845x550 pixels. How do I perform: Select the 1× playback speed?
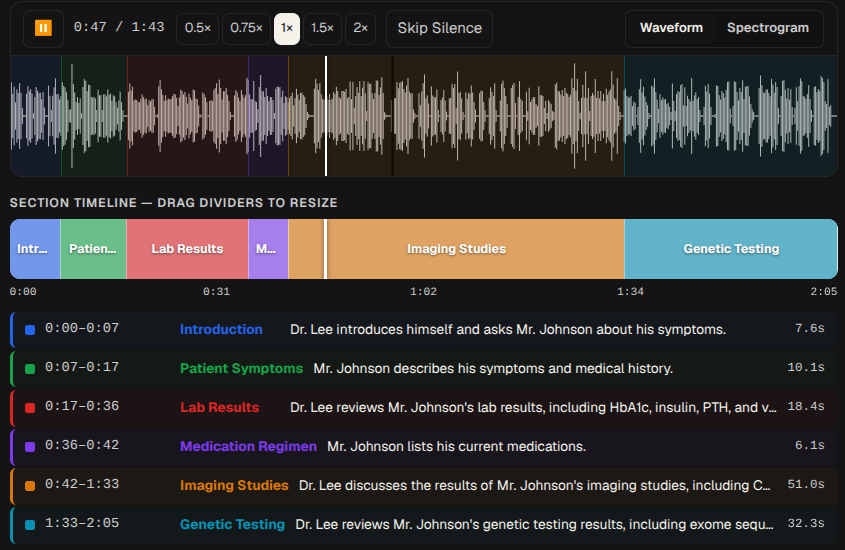287,29
